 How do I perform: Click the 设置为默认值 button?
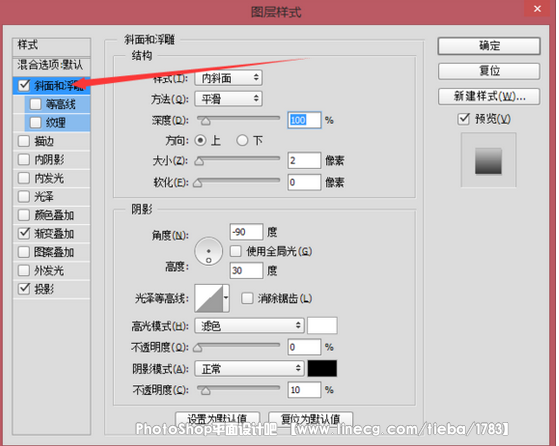click(x=217, y=418)
